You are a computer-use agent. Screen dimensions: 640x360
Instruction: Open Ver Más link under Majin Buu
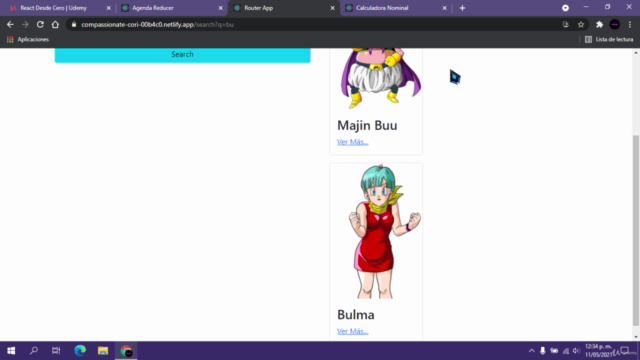[352, 142]
